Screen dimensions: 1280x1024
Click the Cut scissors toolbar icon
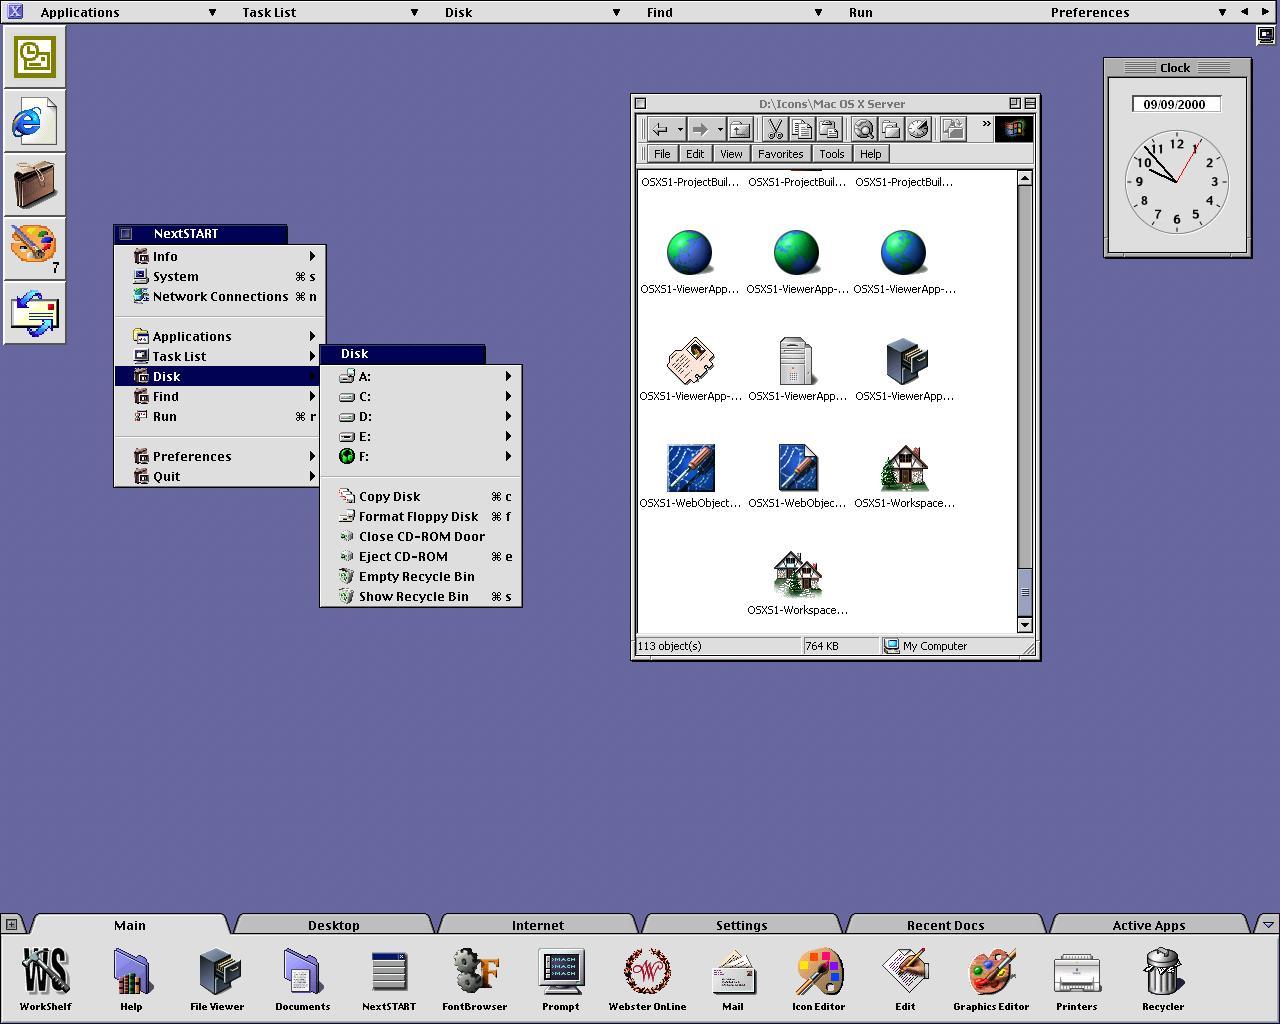[x=774, y=129]
